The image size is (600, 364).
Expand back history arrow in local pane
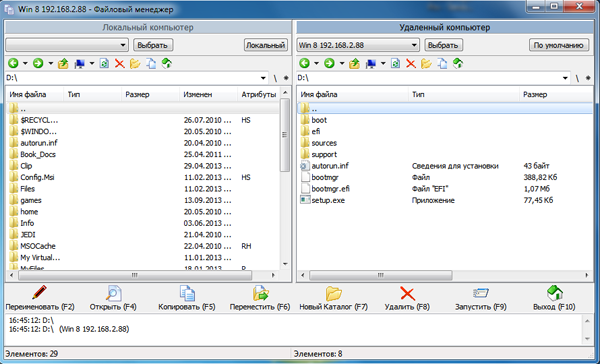point(25,64)
